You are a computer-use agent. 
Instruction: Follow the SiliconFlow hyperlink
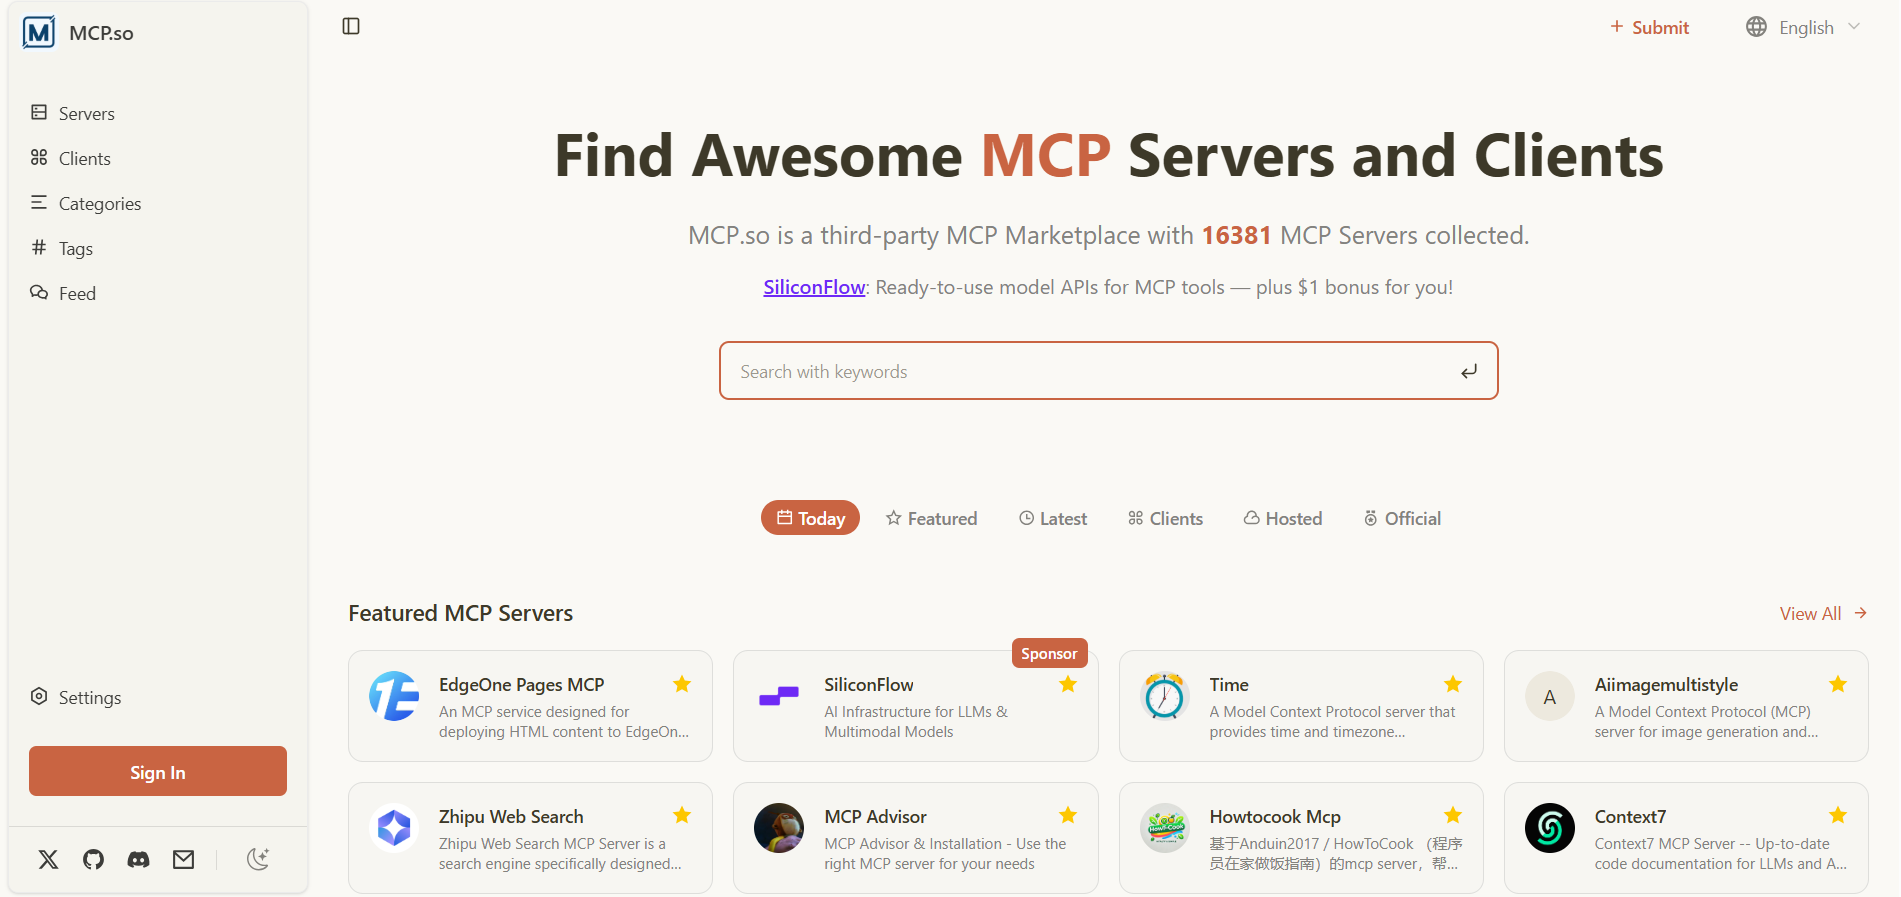[x=814, y=287]
